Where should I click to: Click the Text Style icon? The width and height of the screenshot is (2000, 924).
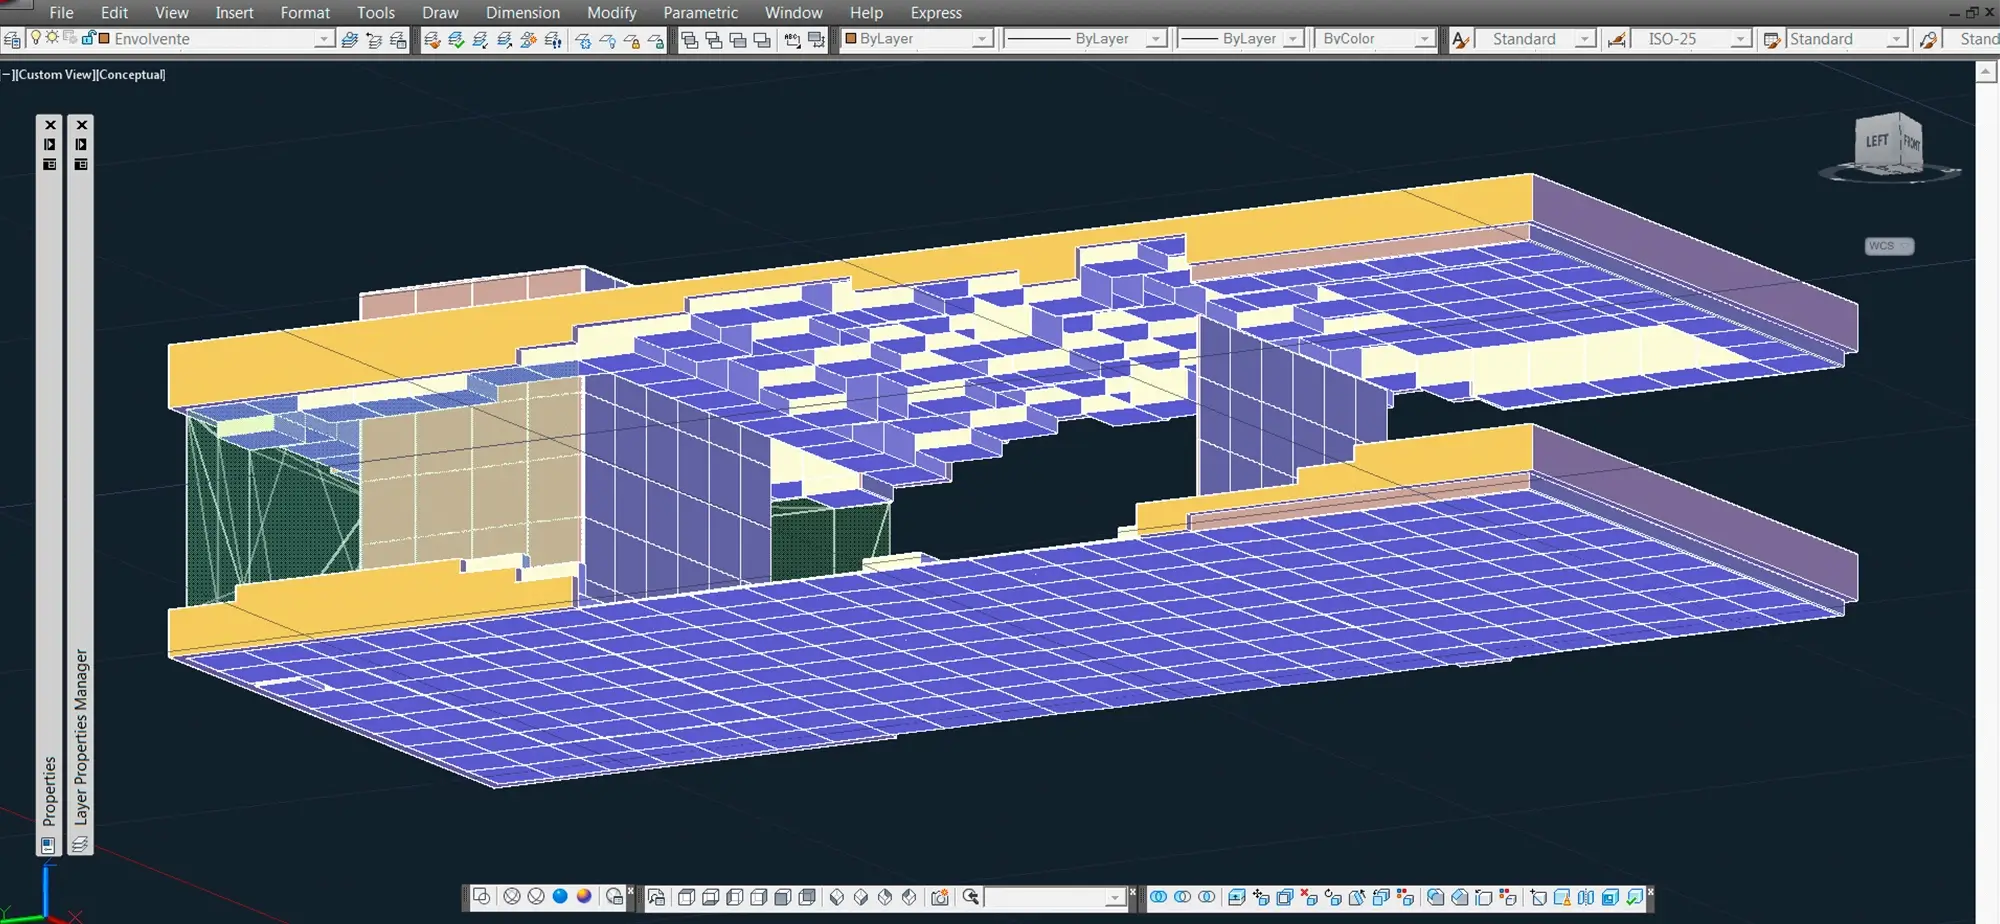click(1461, 39)
